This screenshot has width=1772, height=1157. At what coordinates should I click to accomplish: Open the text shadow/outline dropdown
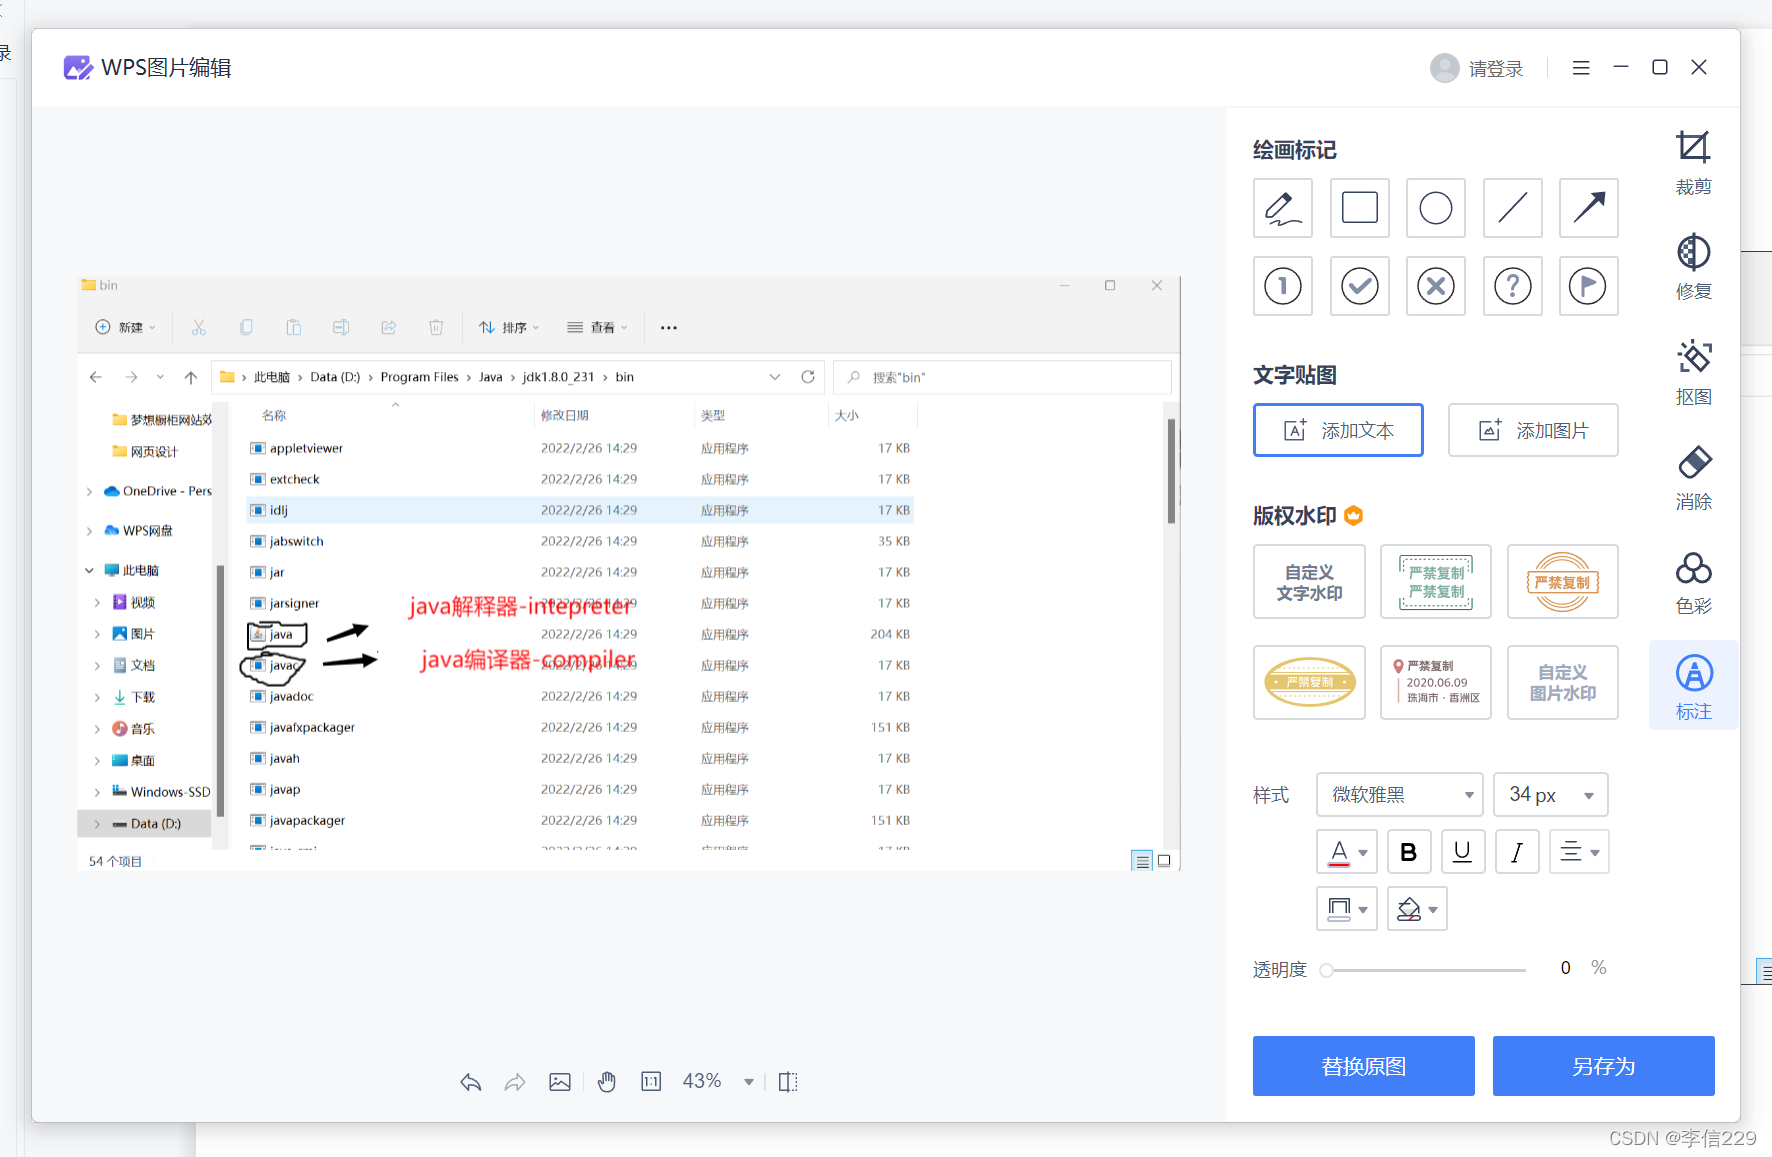1347,909
